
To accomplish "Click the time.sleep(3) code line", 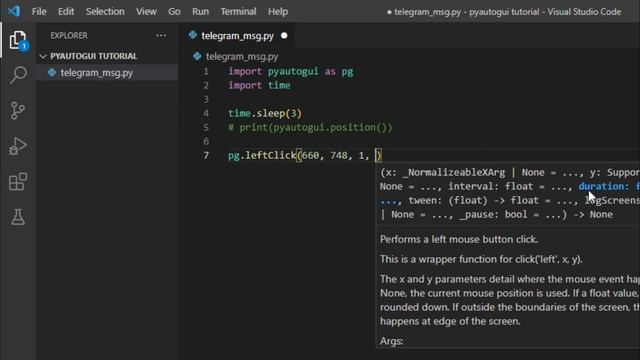I will point(265,113).
